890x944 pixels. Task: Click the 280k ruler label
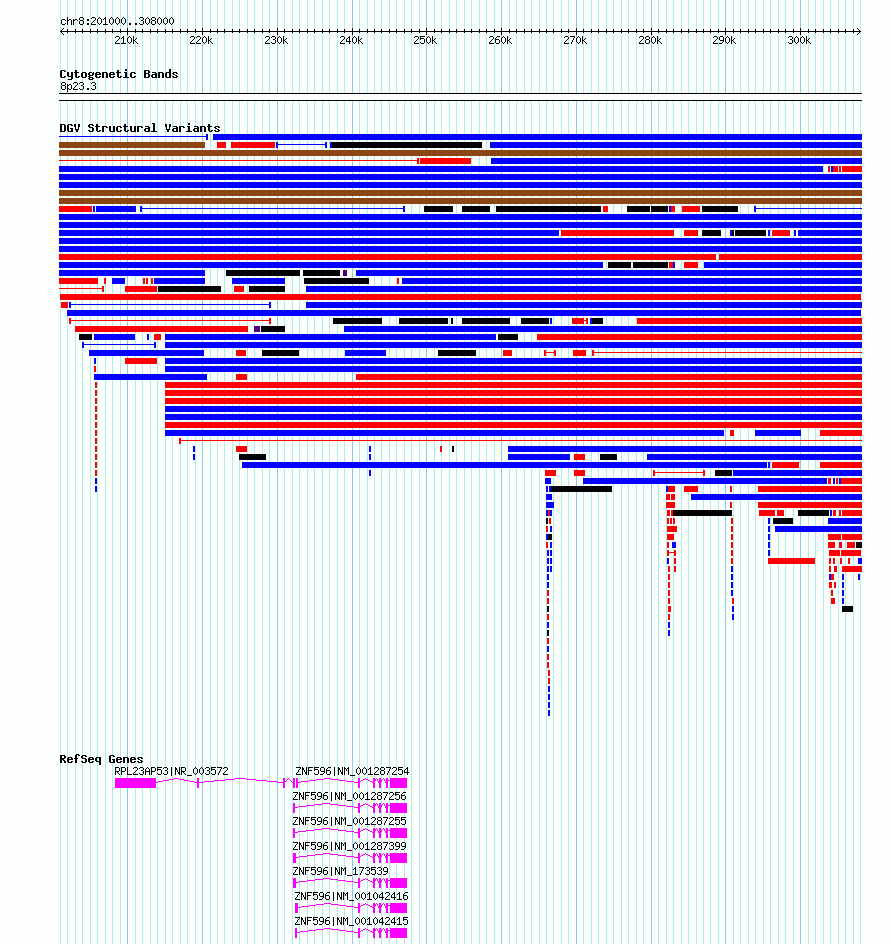click(x=650, y=40)
